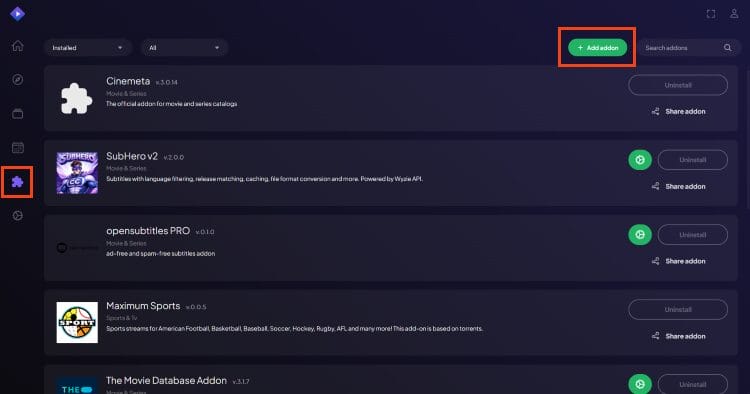This screenshot has height=394, width=750.
Task: Open the Addons puzzle icon in sidebar
Action: (x=18, y=182)
